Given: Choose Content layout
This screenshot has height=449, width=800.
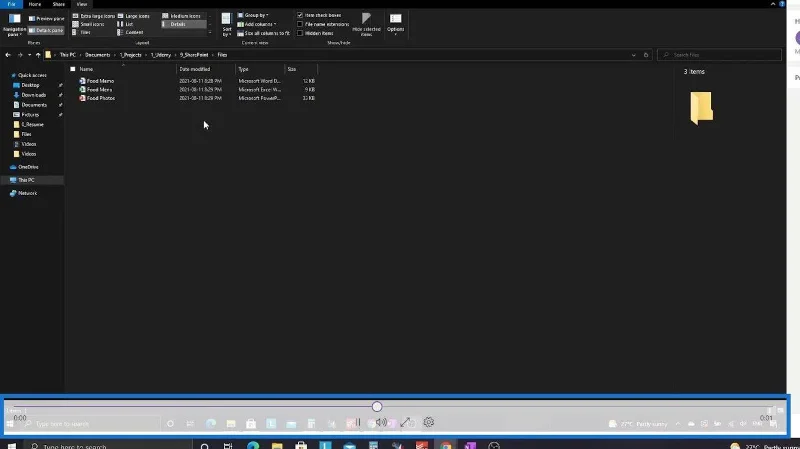Looking at the screenshot, I should (131, 32).
